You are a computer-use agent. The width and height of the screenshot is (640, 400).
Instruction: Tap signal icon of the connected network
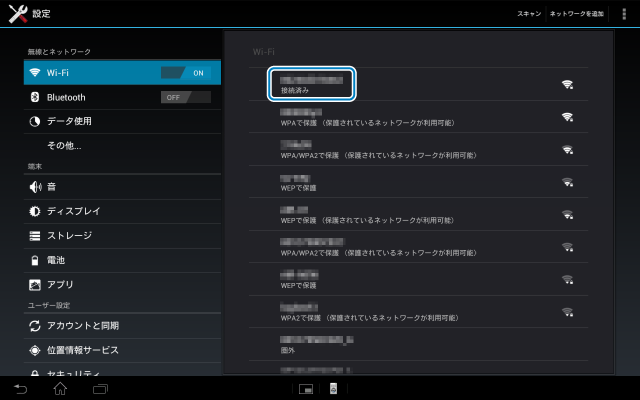pyautogui.click(x=567, y=84)
